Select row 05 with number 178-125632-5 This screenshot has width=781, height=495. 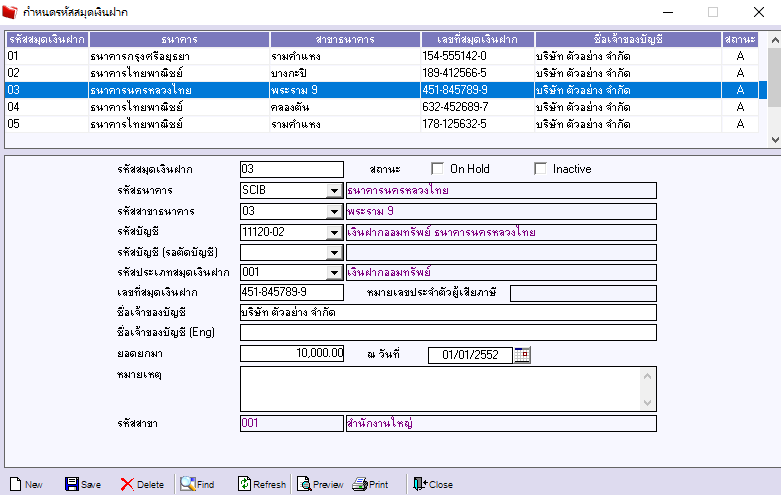click(x=382, y=124)
